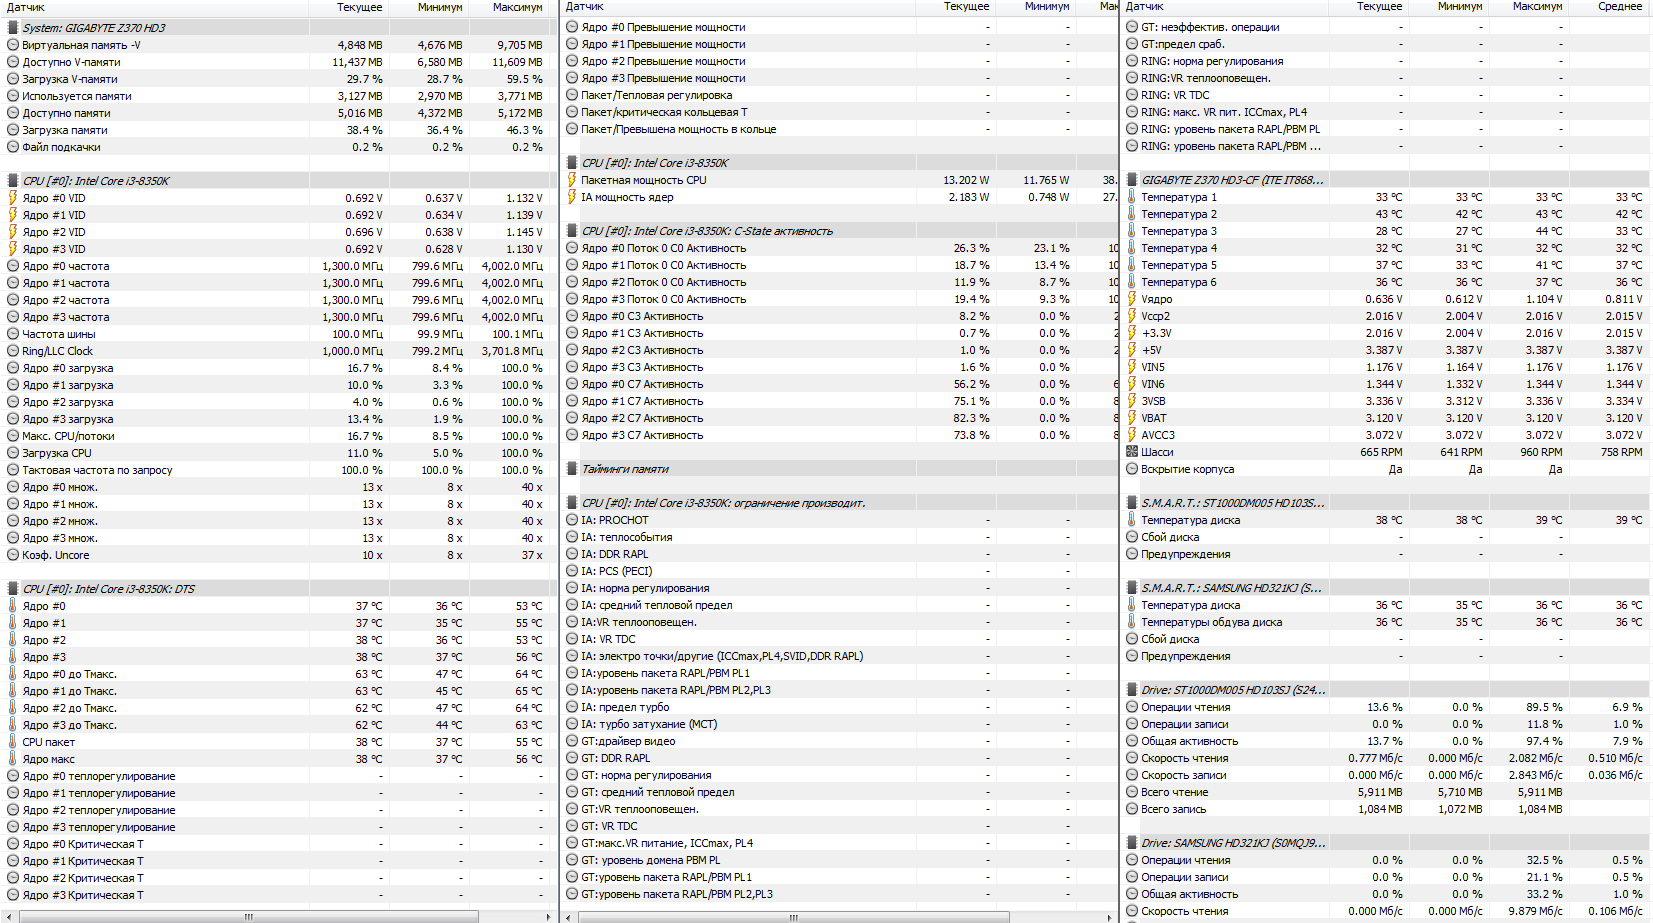Click the icon beside S.M.A.R.T.: ST1000DM005

coord(1132,503)
